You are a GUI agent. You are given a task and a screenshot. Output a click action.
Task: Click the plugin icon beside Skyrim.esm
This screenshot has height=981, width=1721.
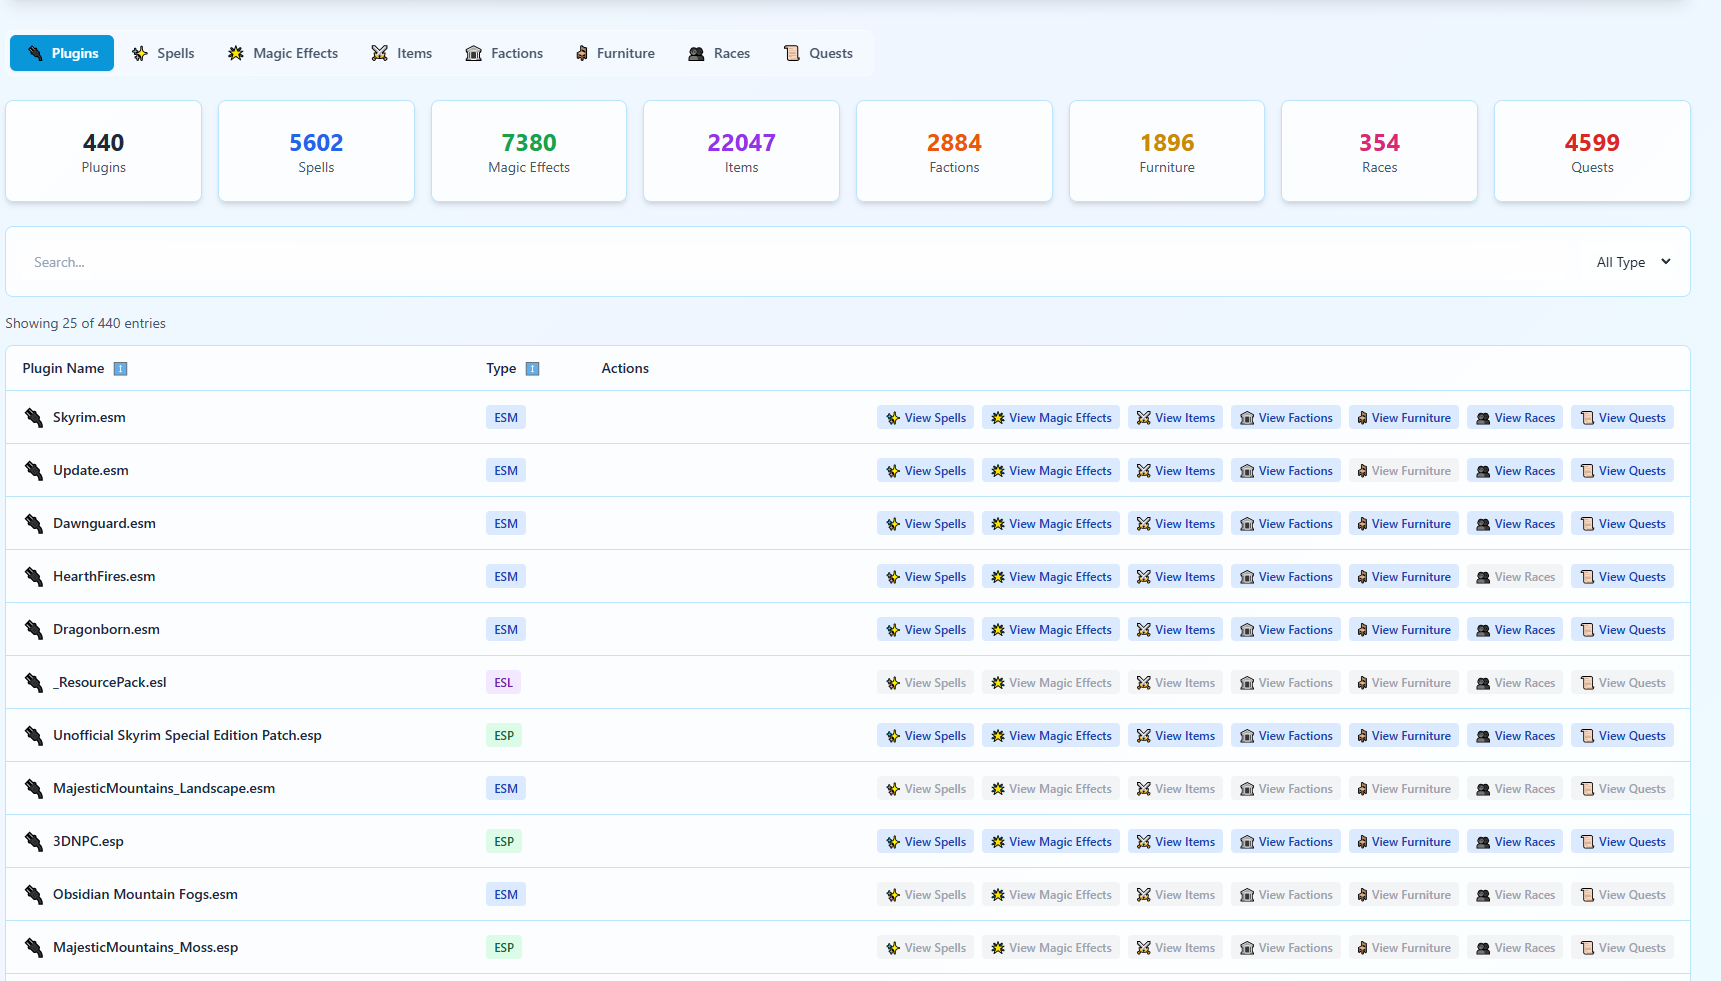pos(34,418)
